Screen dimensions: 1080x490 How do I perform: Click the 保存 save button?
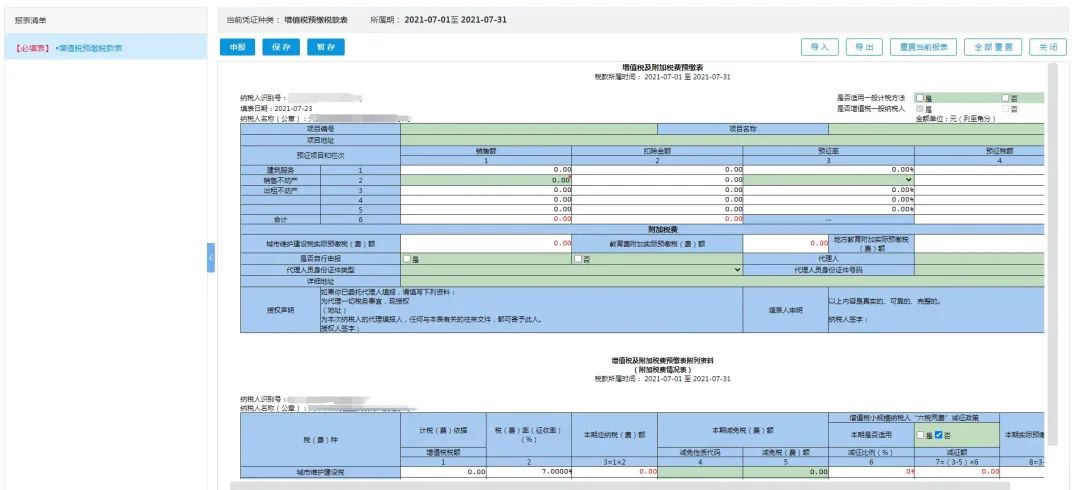tap(281, 47)
